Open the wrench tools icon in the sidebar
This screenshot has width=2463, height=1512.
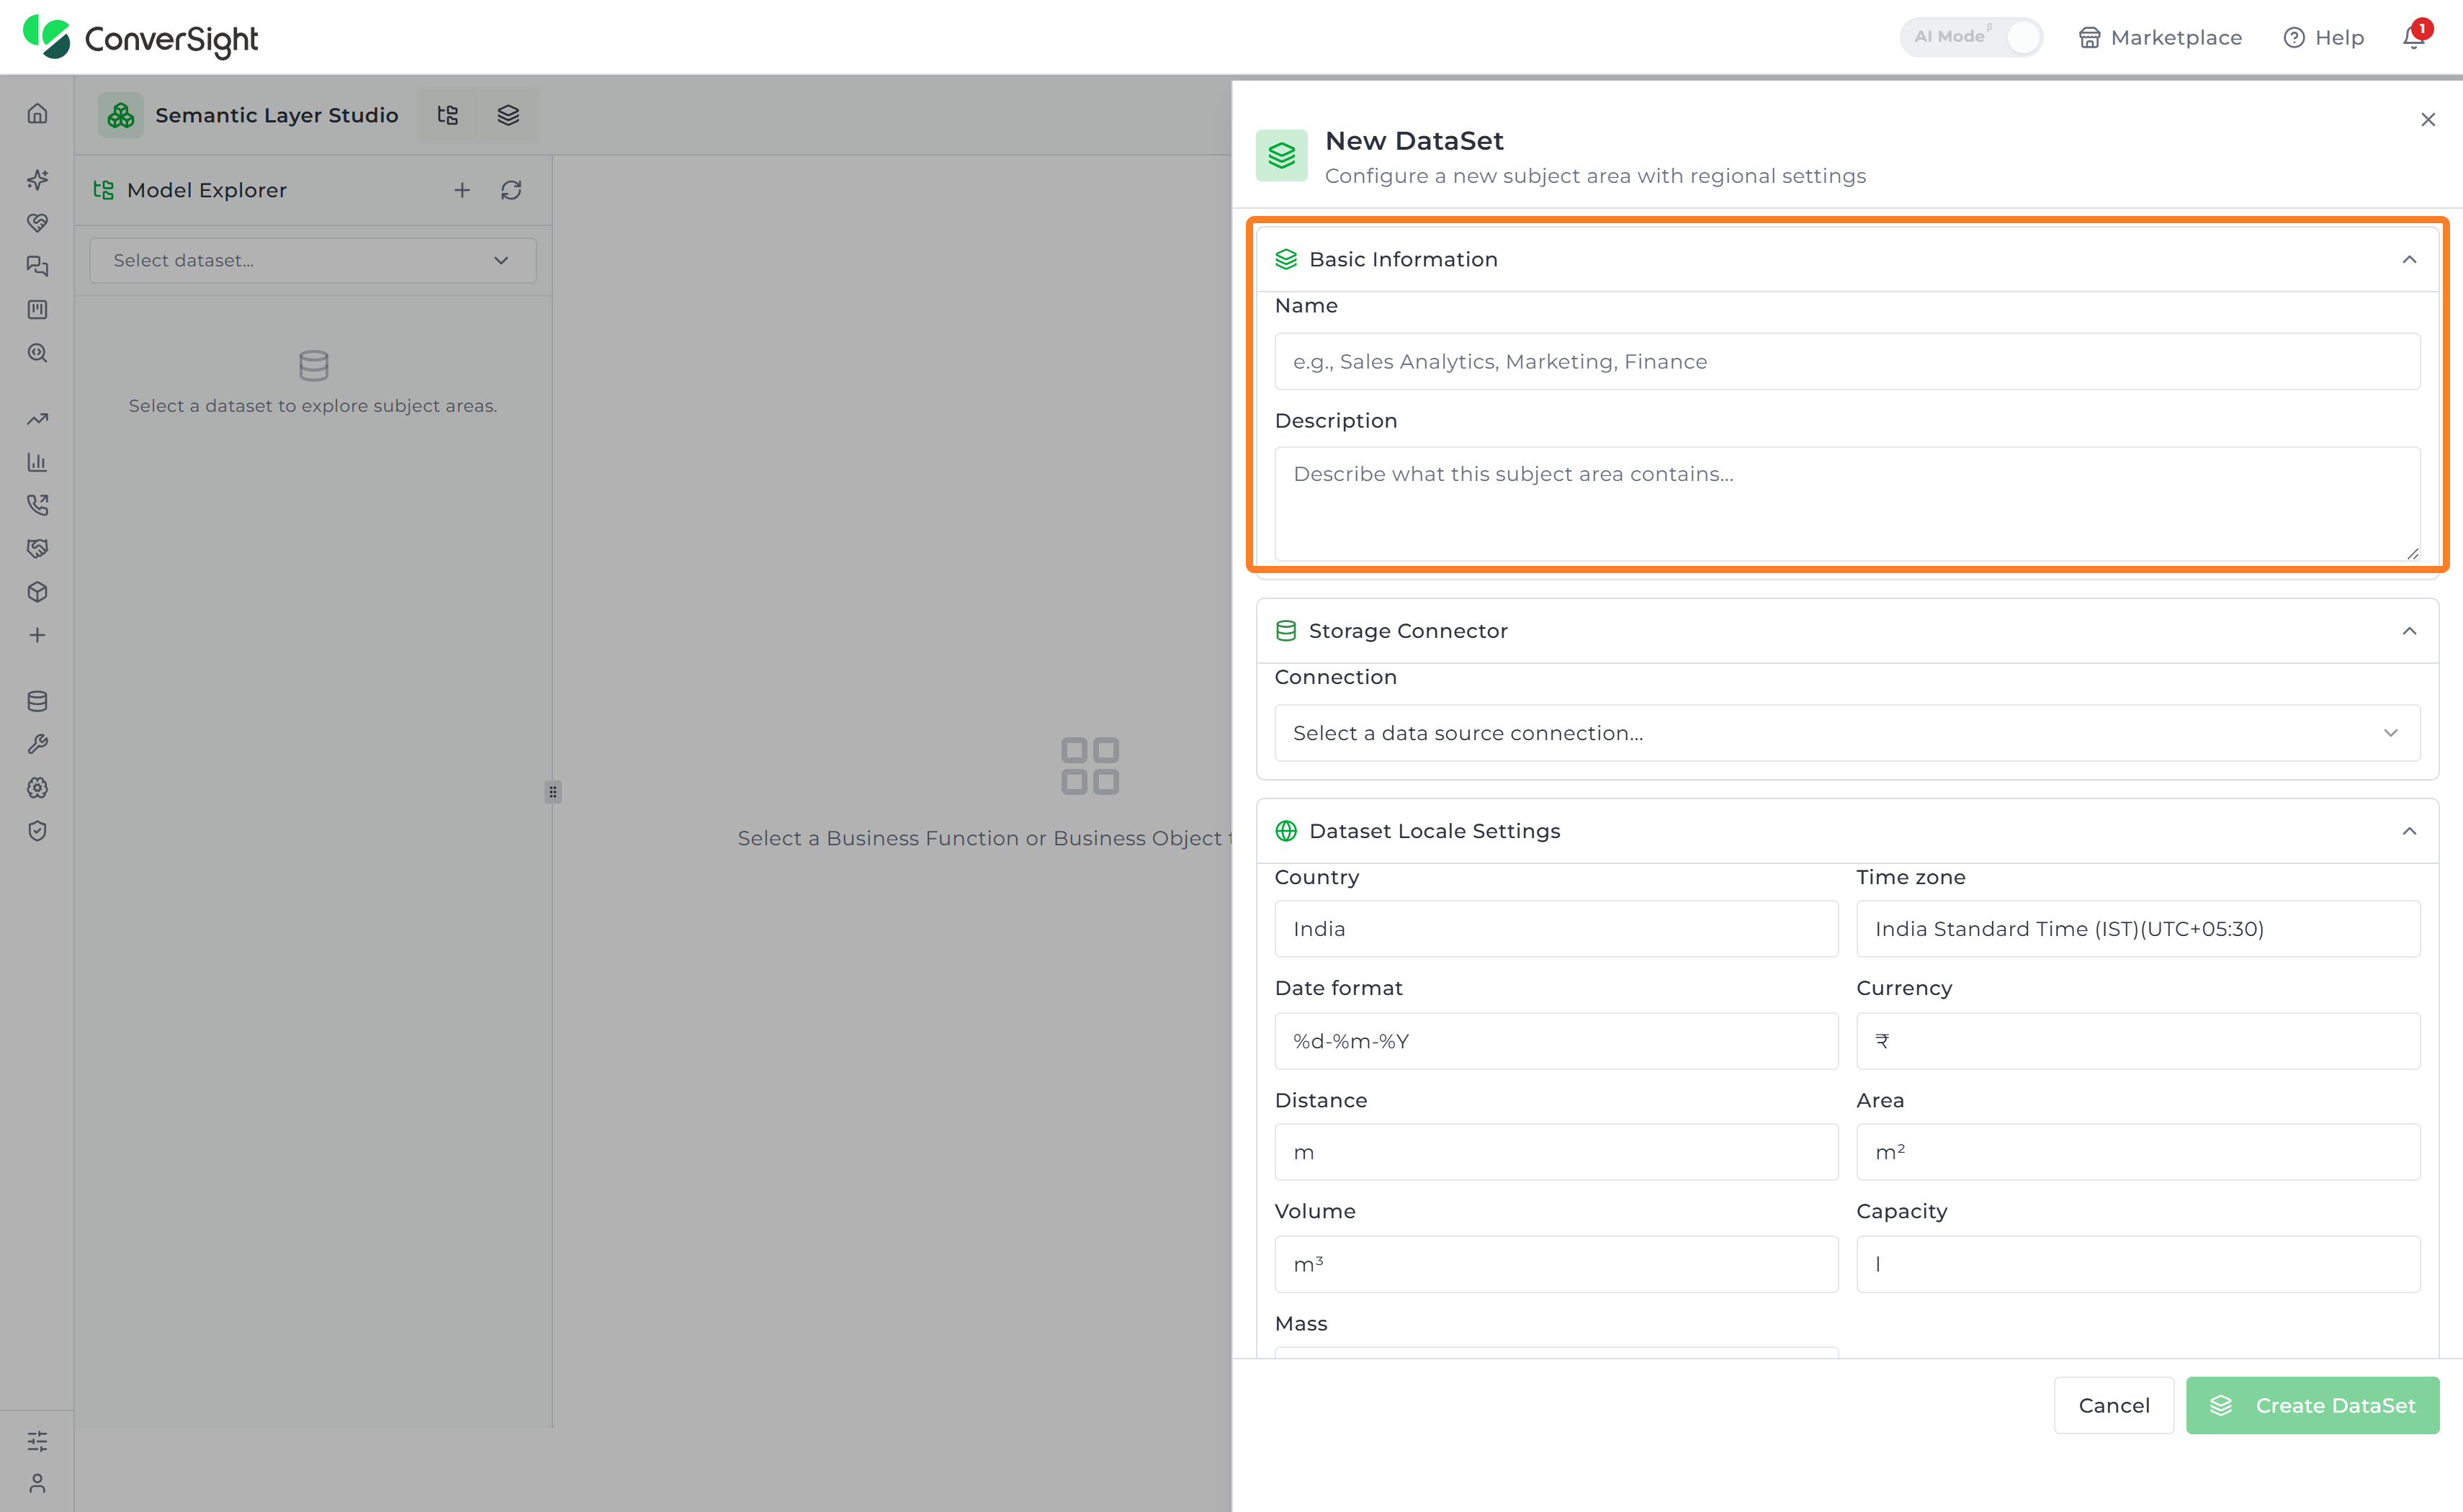pos(37,744)
